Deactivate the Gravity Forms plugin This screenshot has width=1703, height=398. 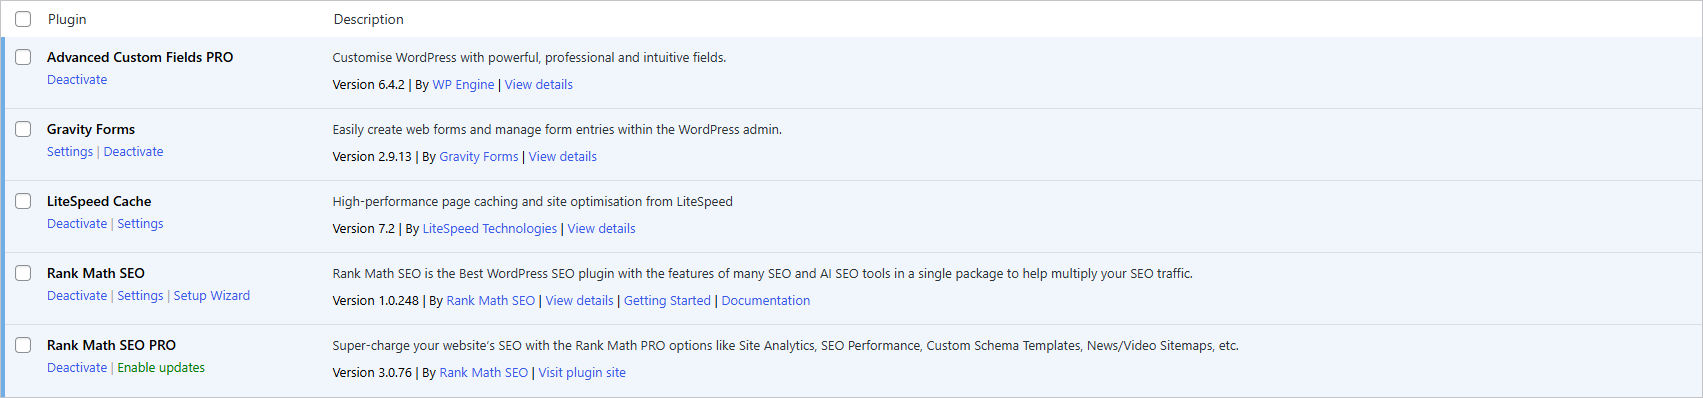coord(133,152)
